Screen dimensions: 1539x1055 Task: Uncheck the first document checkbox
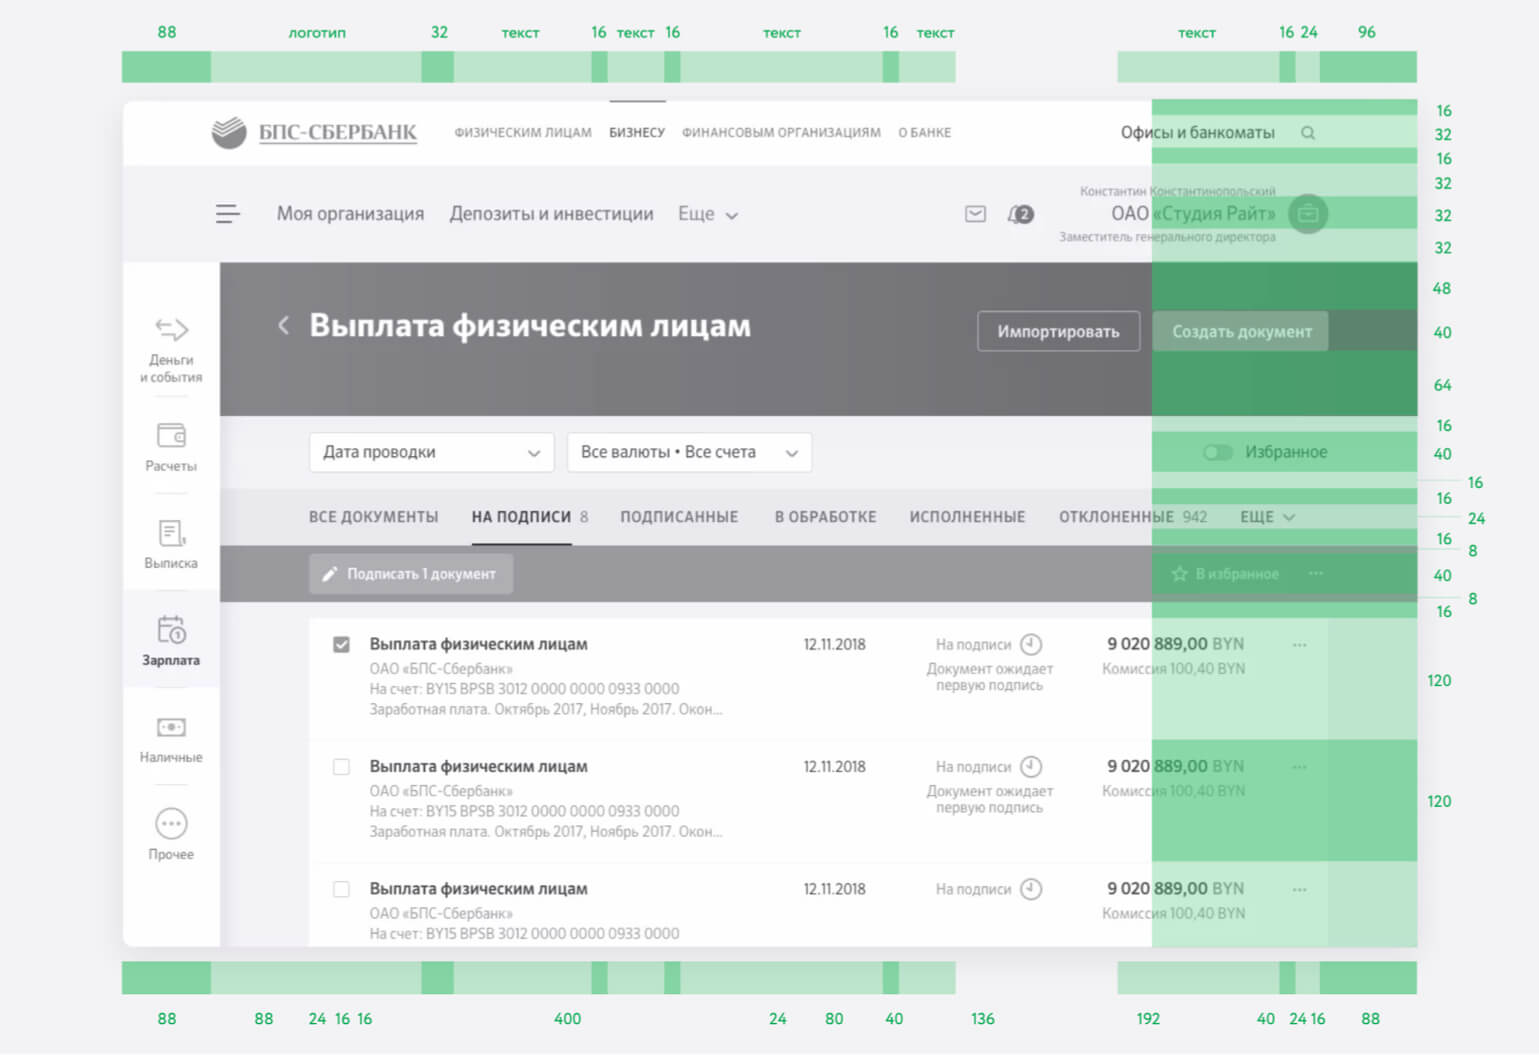click(341, 645)
